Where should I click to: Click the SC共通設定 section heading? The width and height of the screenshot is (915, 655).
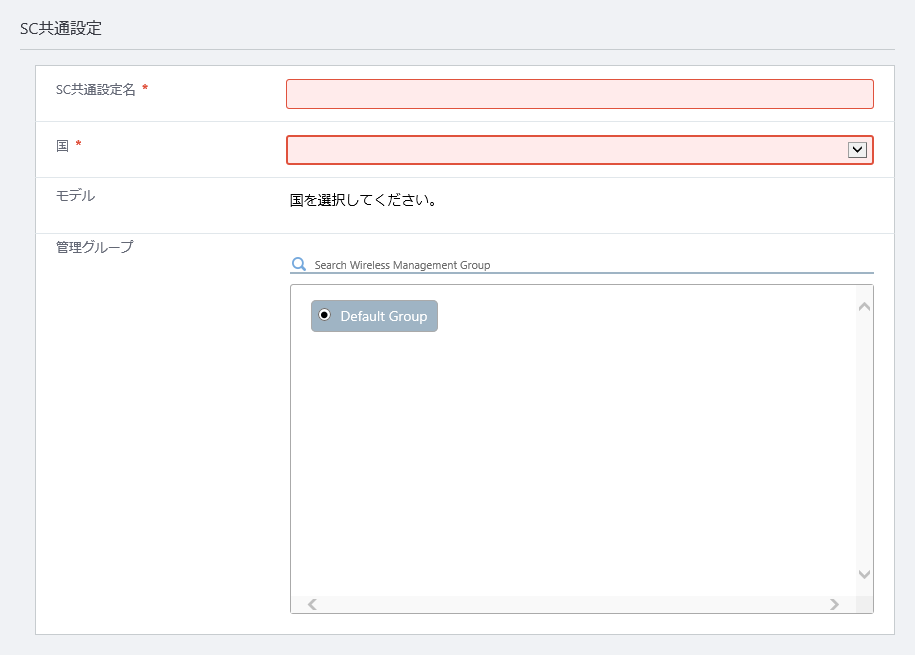[x=61, y=28]
